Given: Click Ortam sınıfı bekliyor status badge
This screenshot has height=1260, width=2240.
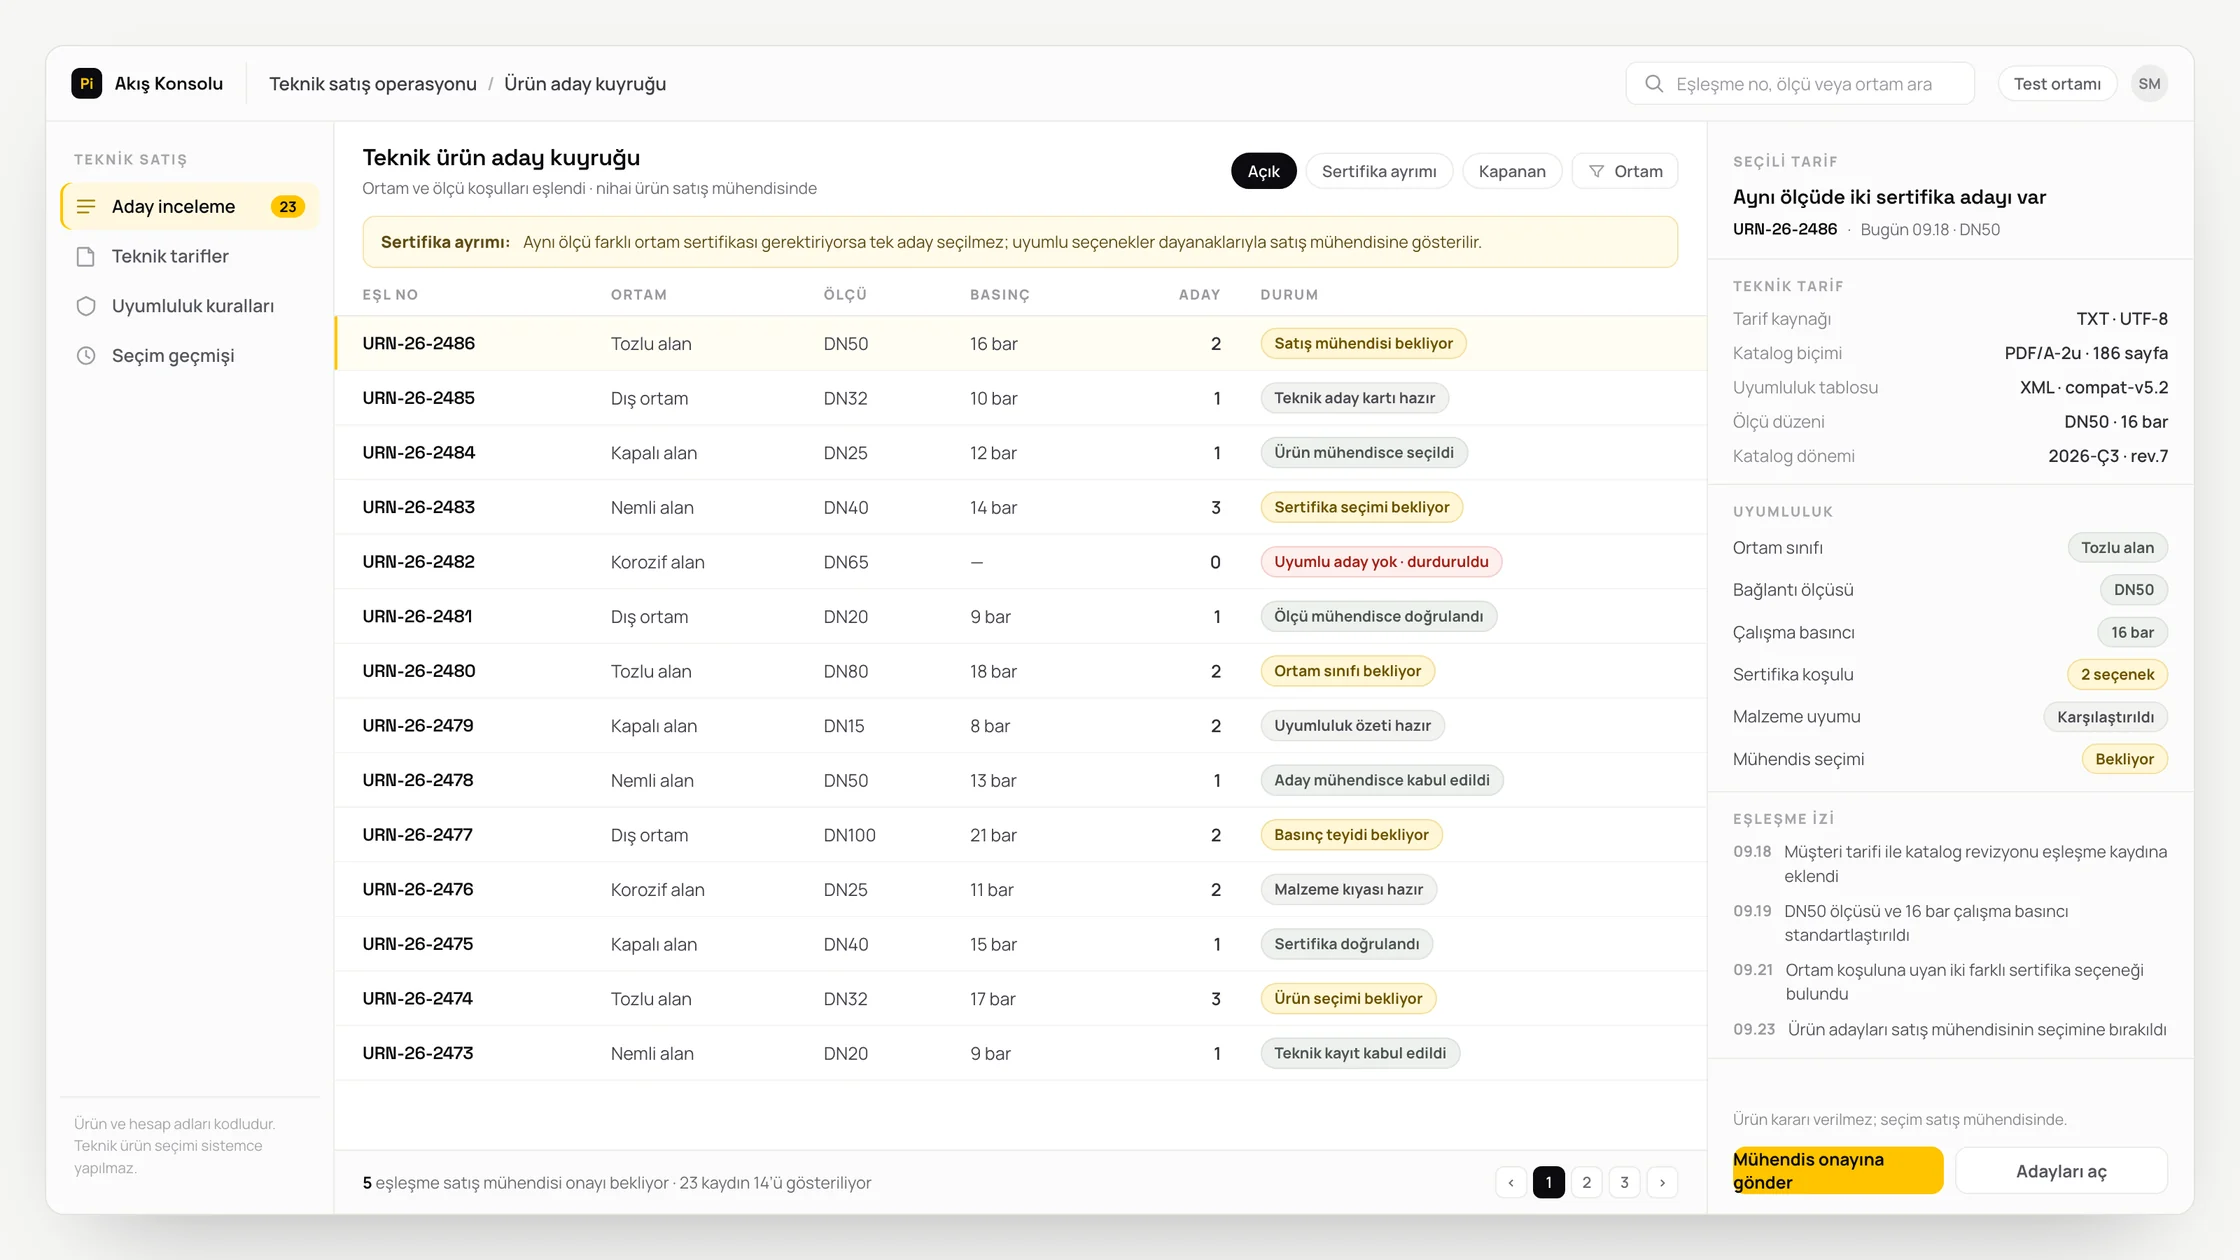Looking at the screenshot, I should pos(1347,671).
